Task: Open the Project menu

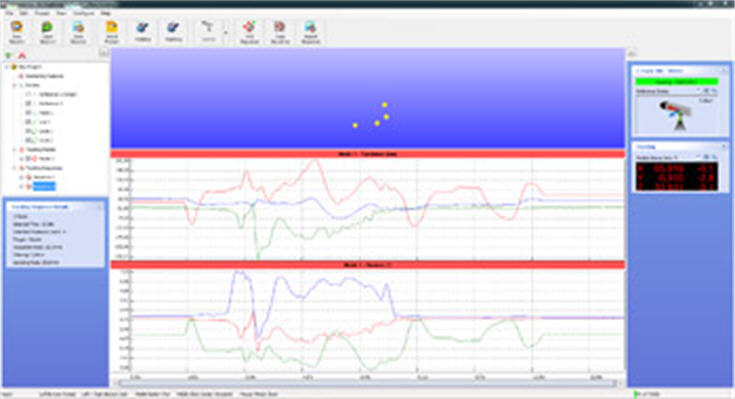Action: pos(42,13)
